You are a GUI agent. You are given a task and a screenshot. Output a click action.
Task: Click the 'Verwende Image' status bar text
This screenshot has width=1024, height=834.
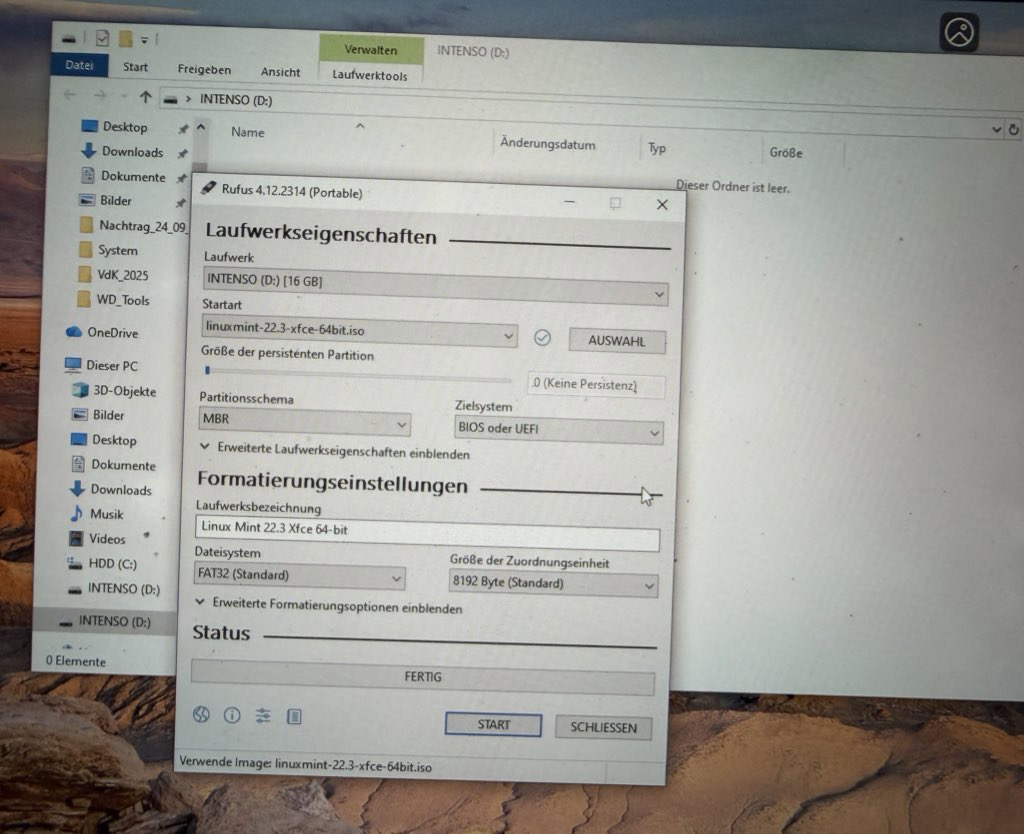tap(305, 764)
